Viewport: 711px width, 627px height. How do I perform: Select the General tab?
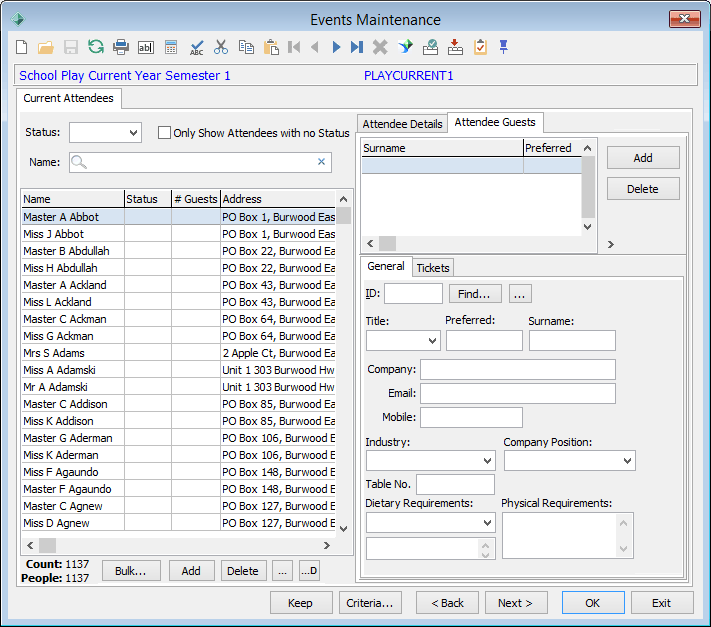point(386,266)
